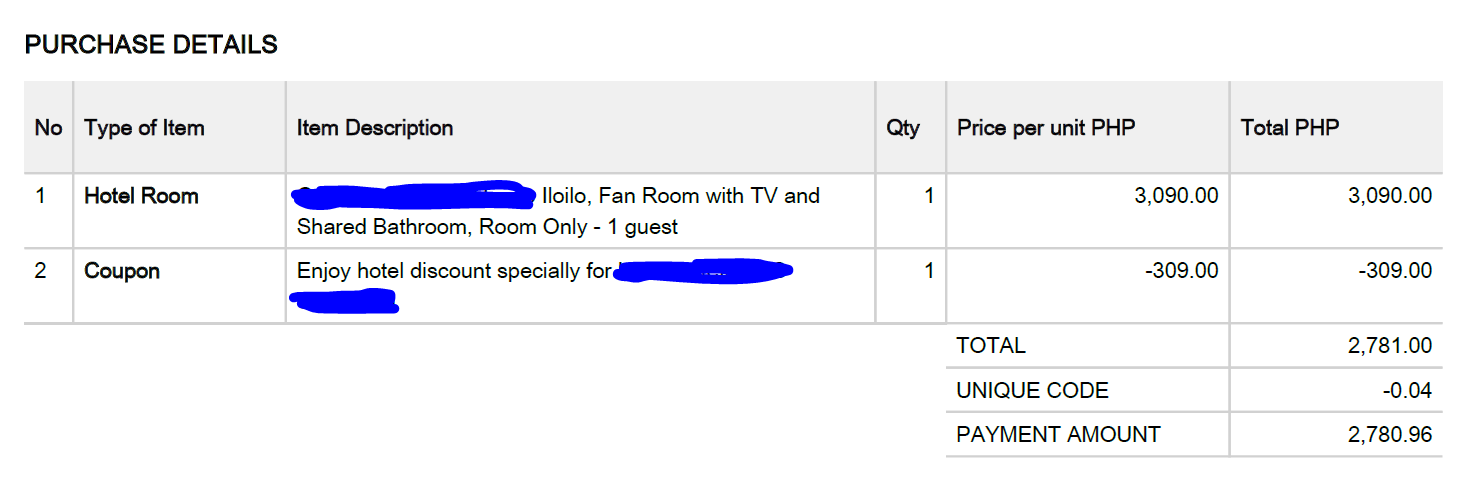1479x496 pixels.
Task: Select the Coupon row total -309.00
Action: point(1395,271)
